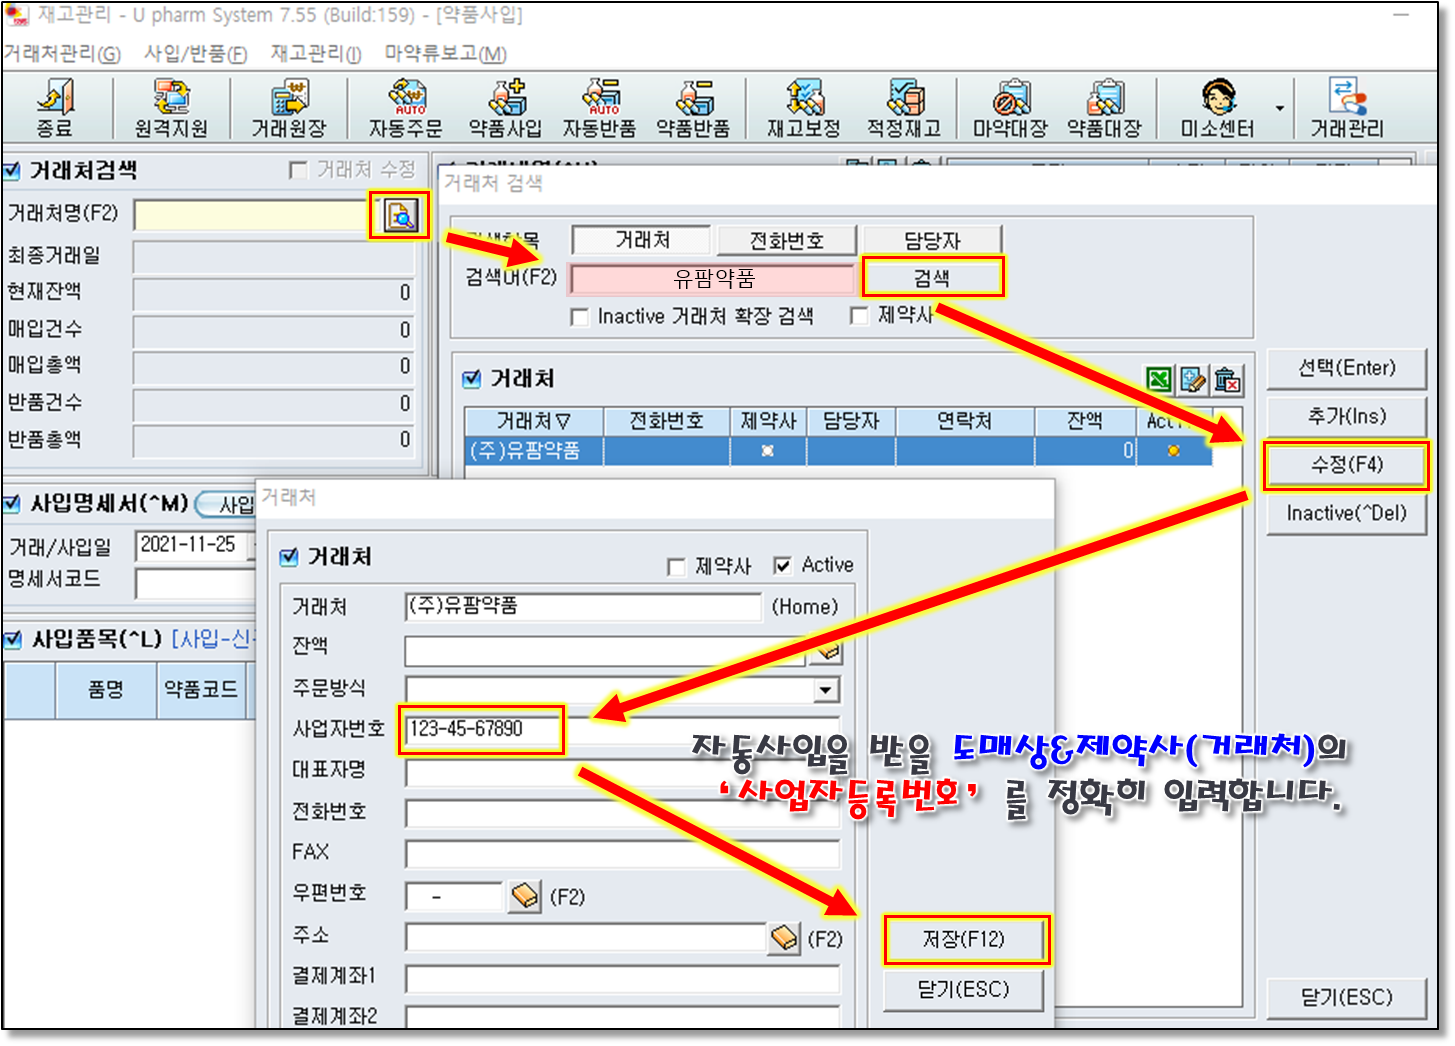Open 원격지원 remote support tool
Screen dimensions: 1455x1046
click(x=171, y=107)
